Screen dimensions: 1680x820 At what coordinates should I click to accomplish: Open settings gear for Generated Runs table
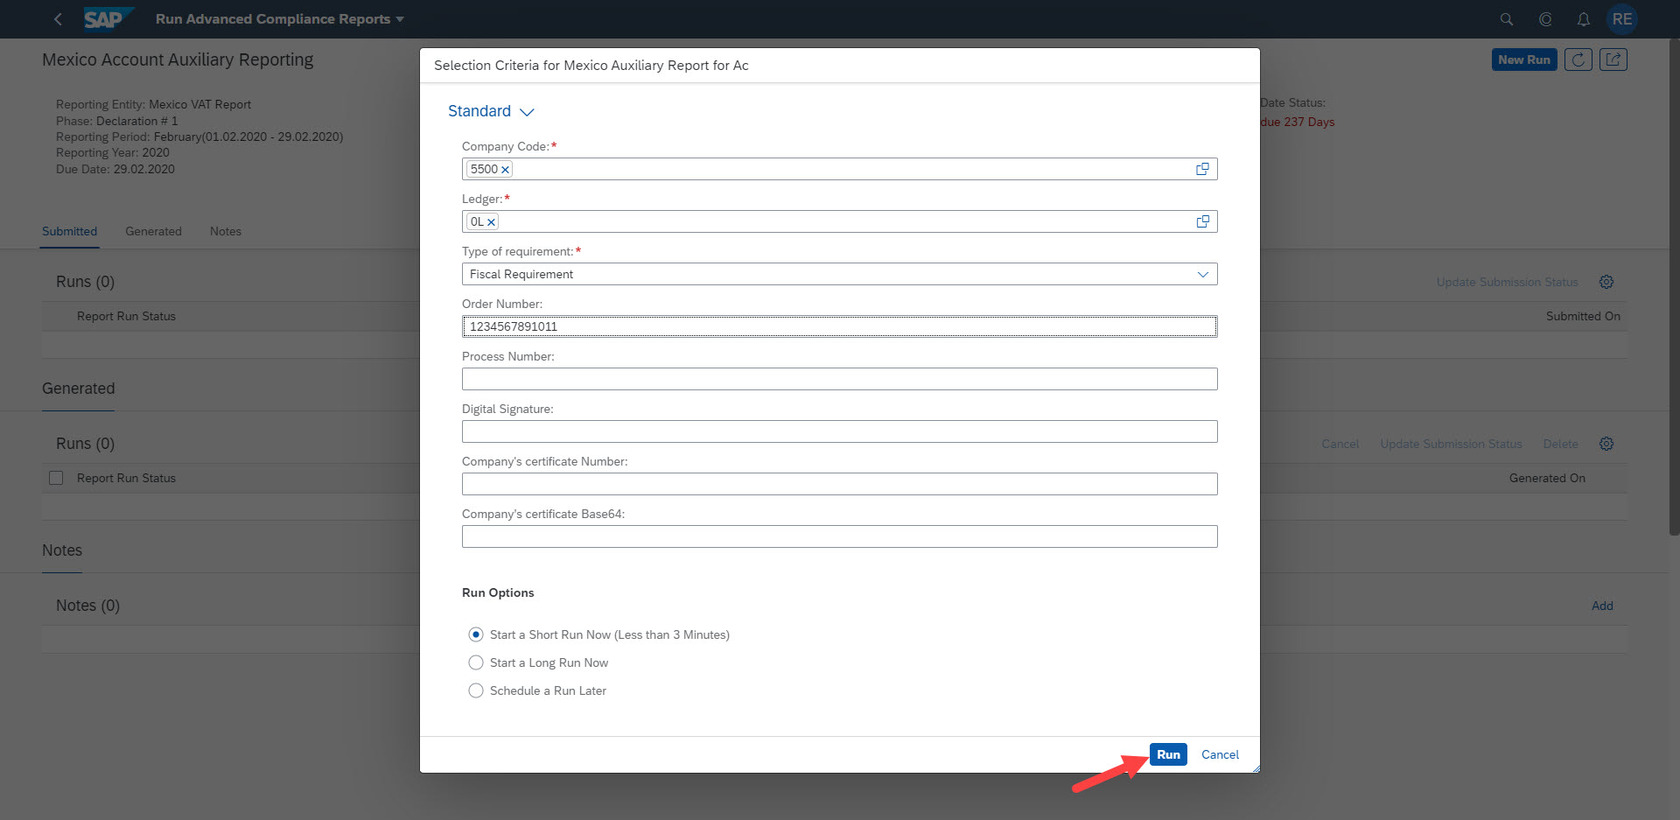(x=1606, y=444)
